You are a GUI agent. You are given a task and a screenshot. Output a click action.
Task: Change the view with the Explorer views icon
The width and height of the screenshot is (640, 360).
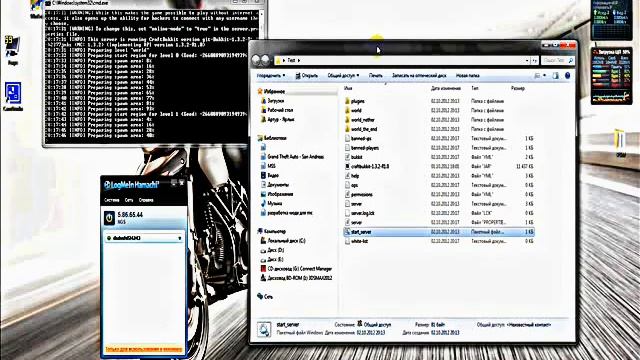click(538, 76)
